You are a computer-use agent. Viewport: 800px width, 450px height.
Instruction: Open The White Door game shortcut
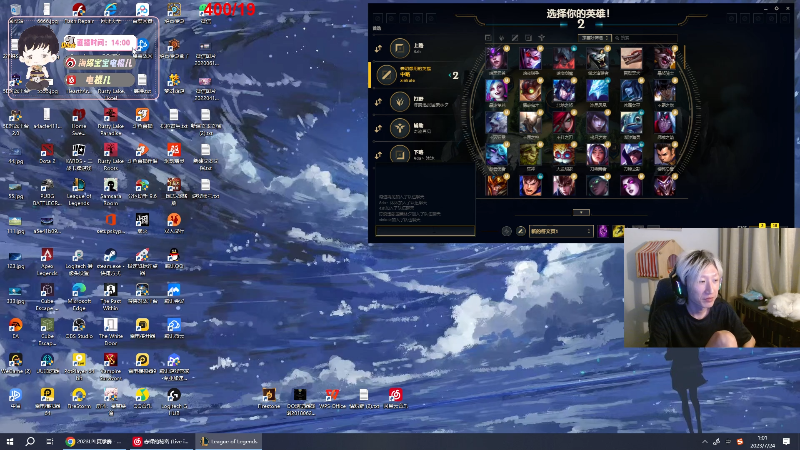[111, 332]
